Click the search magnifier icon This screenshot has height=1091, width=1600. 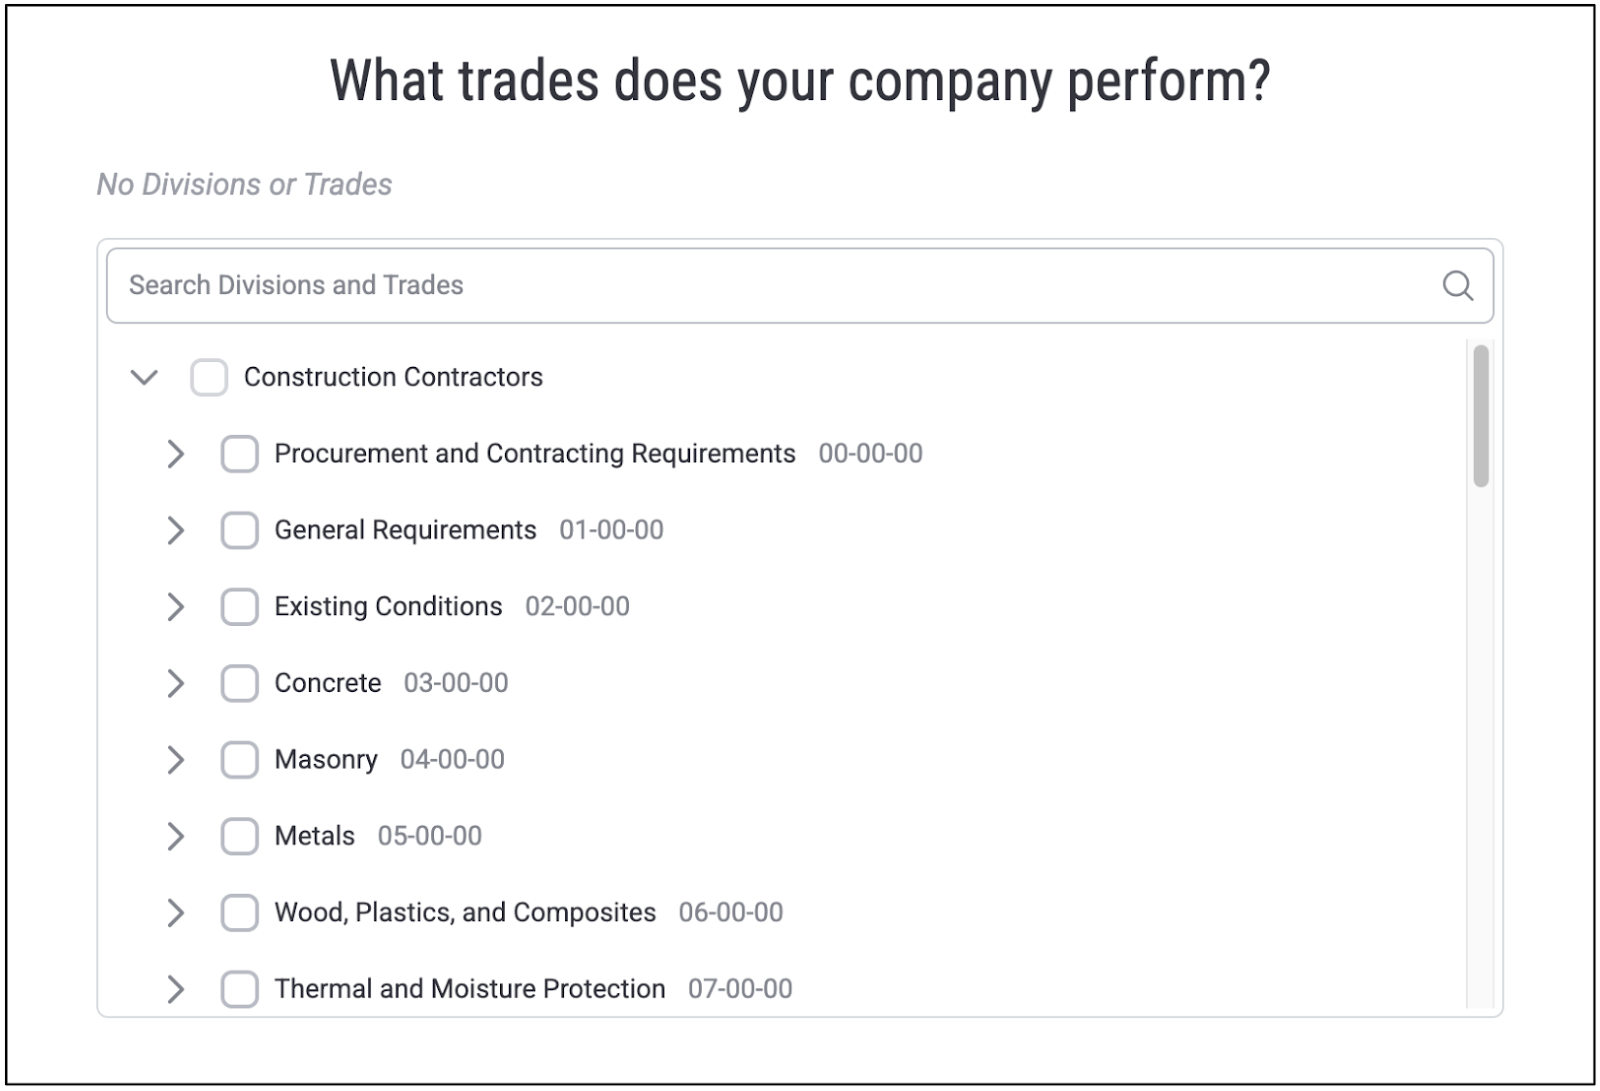[1457, 286]
